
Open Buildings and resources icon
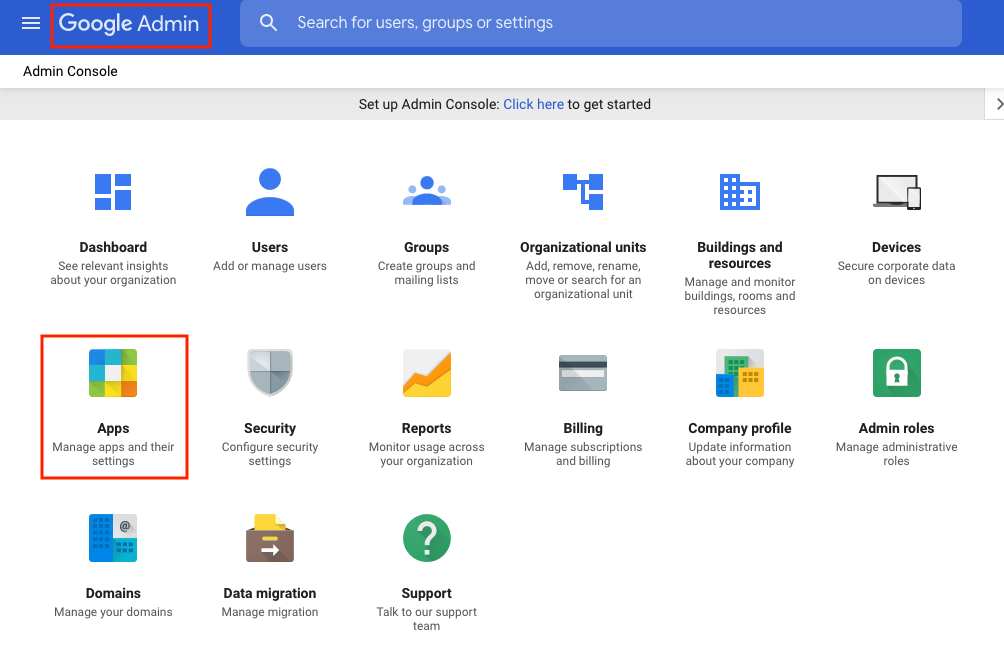click(x=739, y=192)
